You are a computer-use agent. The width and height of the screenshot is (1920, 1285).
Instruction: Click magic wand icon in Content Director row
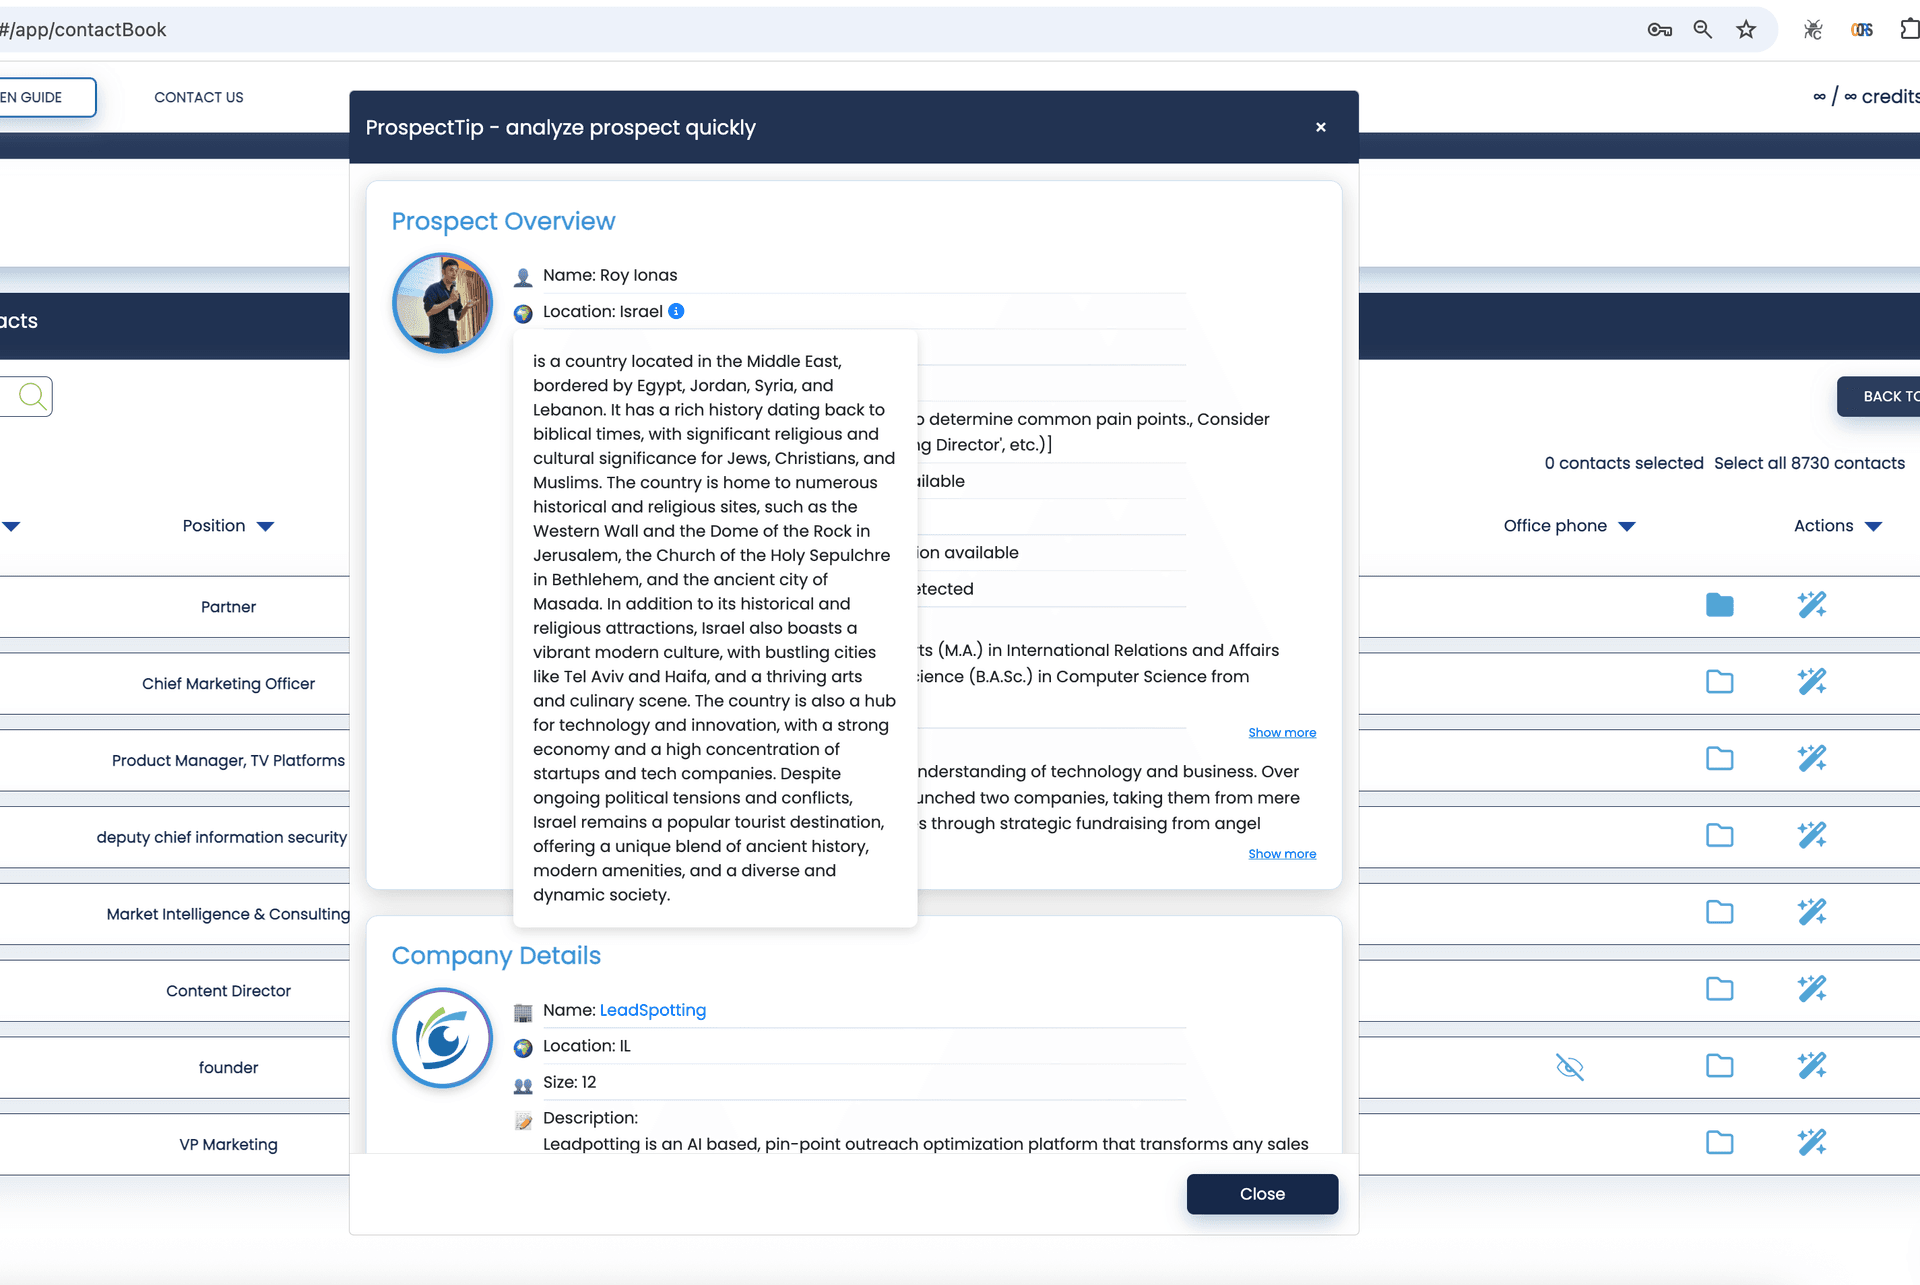(x=1812, y=989)
